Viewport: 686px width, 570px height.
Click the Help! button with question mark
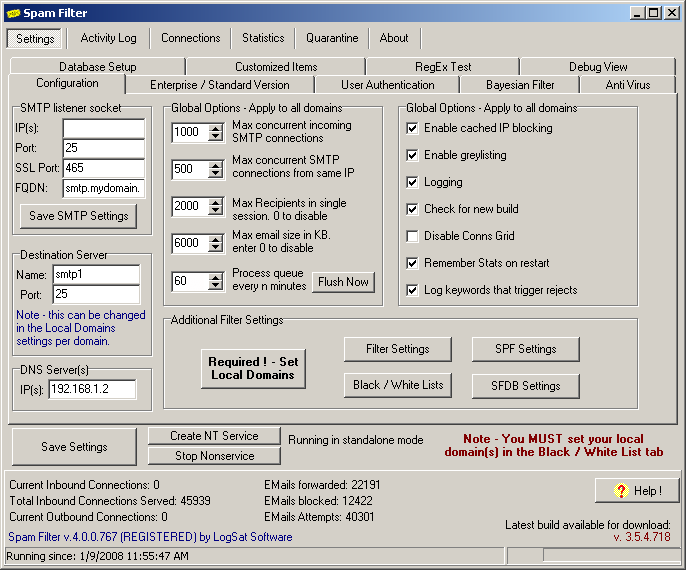point(636,490)
